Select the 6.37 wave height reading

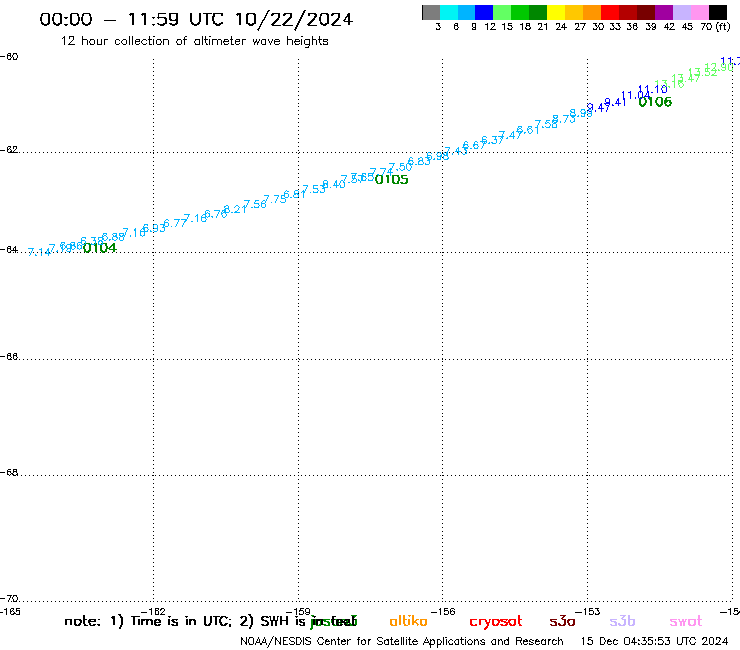point(492,140)
